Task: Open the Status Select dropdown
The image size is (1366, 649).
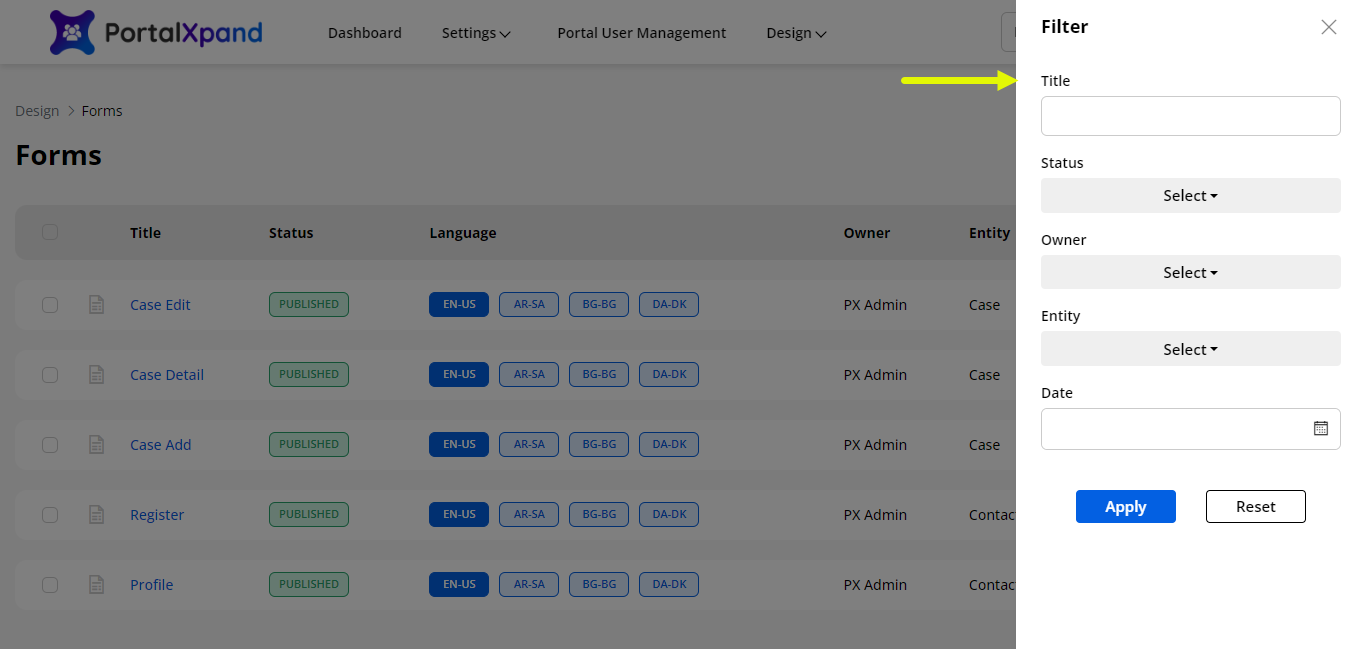Action: [x=1190, y=196]
